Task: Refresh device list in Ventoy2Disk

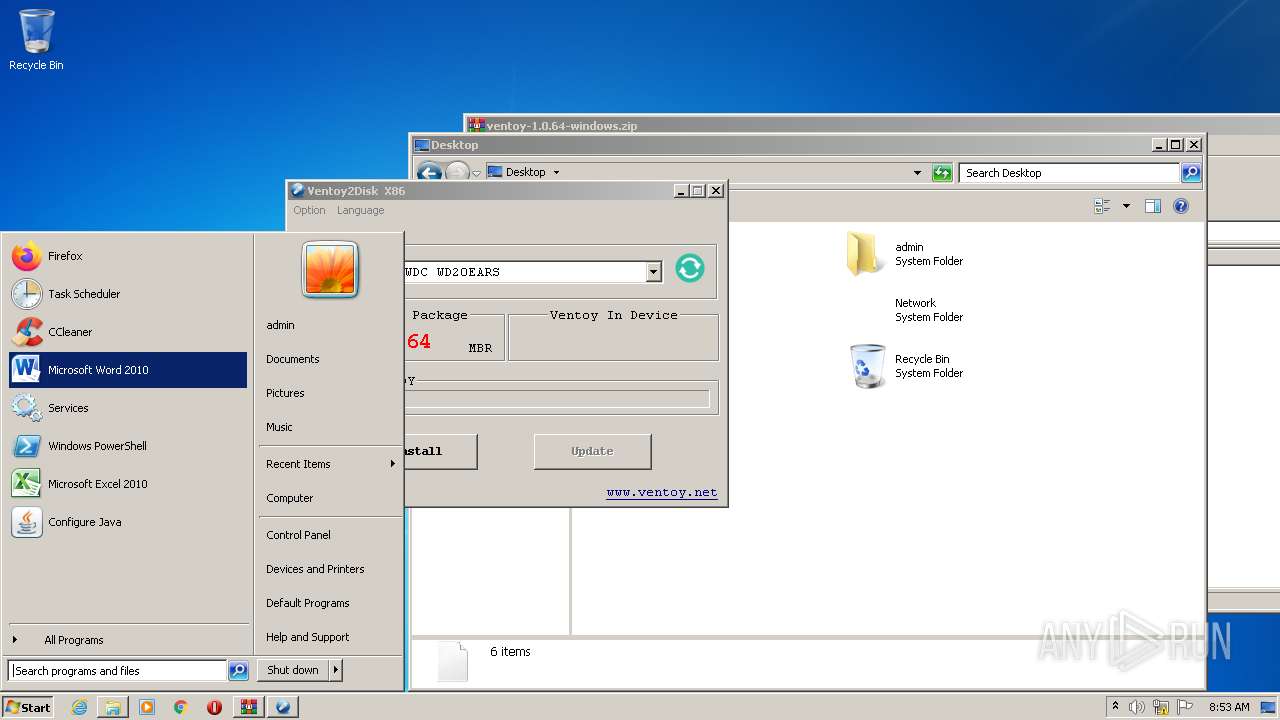Action: [x=690, y=268]
